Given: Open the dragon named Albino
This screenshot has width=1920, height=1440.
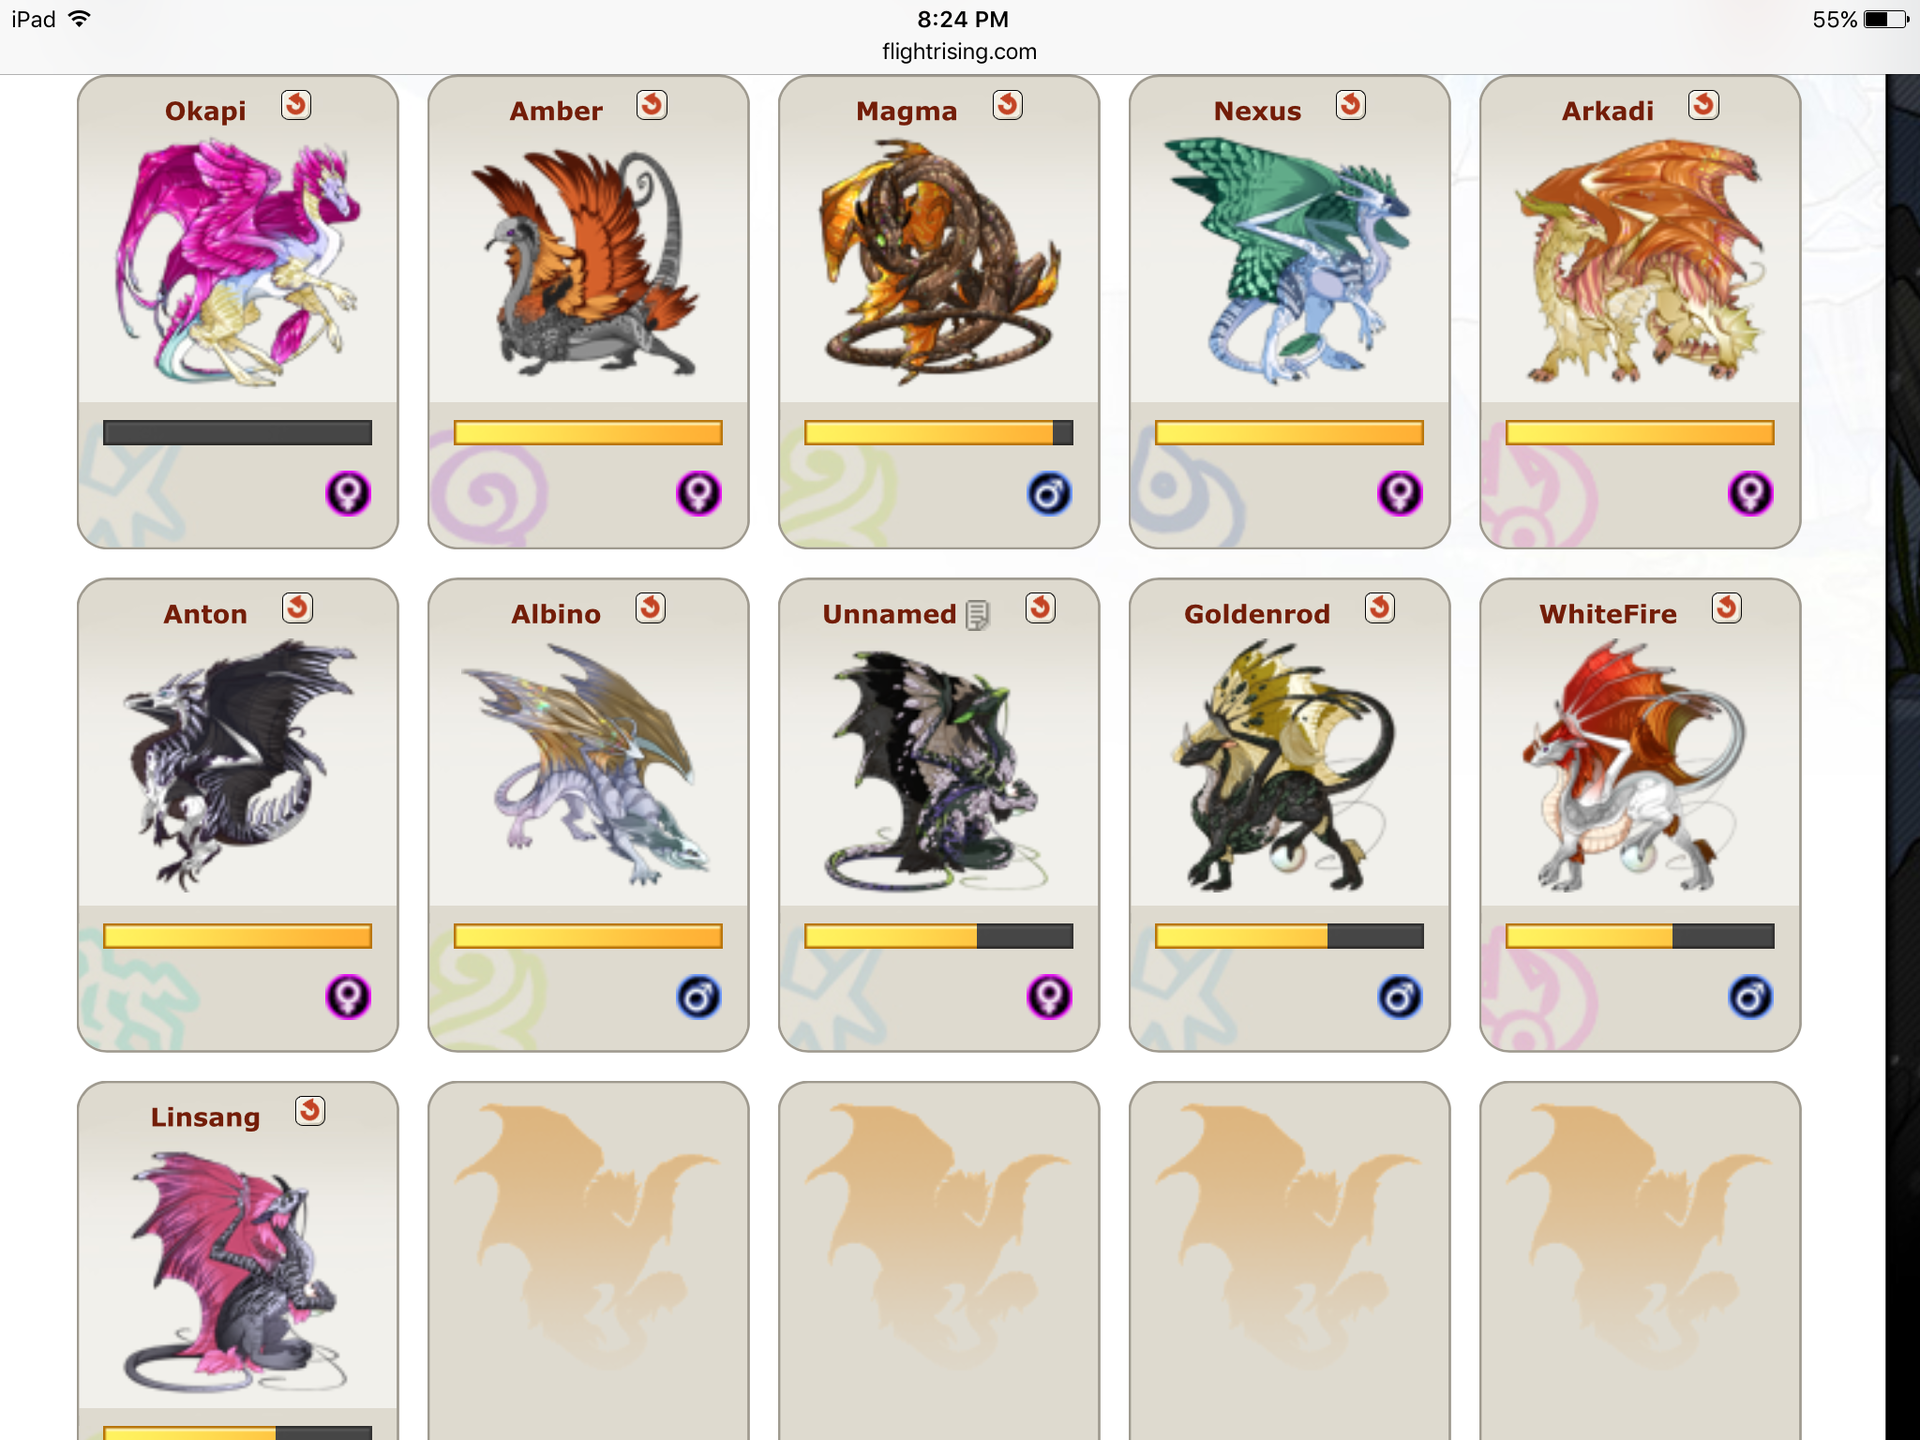Looking at the screenshot, I should pyautogui.click(x=556, y=614).
